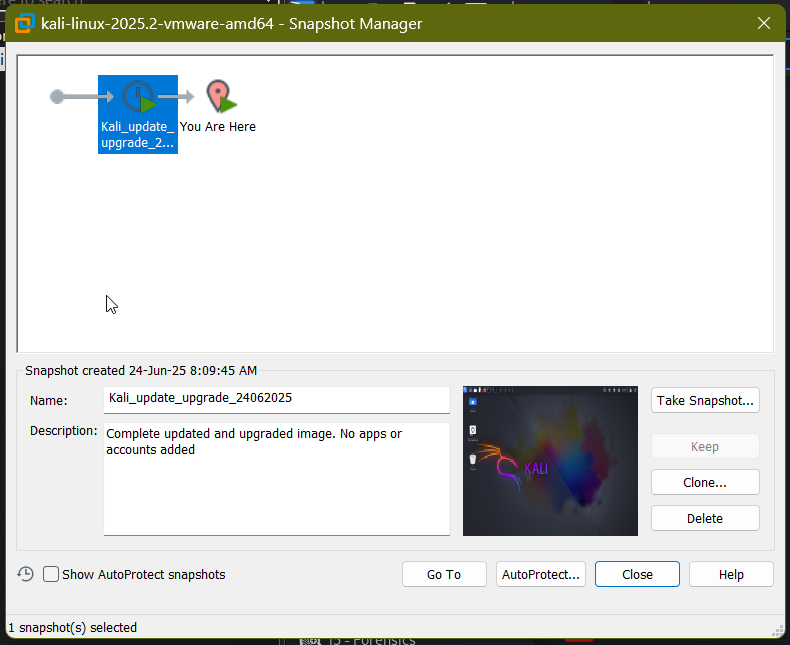Open AutoProtect... settings
The width and height of the screenshot is (790, 645).
[541, 574]
